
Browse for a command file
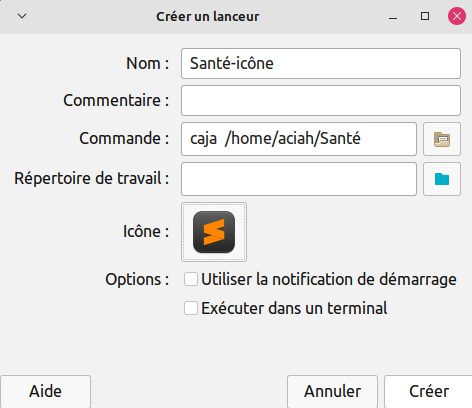pyautogui.click(x=442, y=139)
